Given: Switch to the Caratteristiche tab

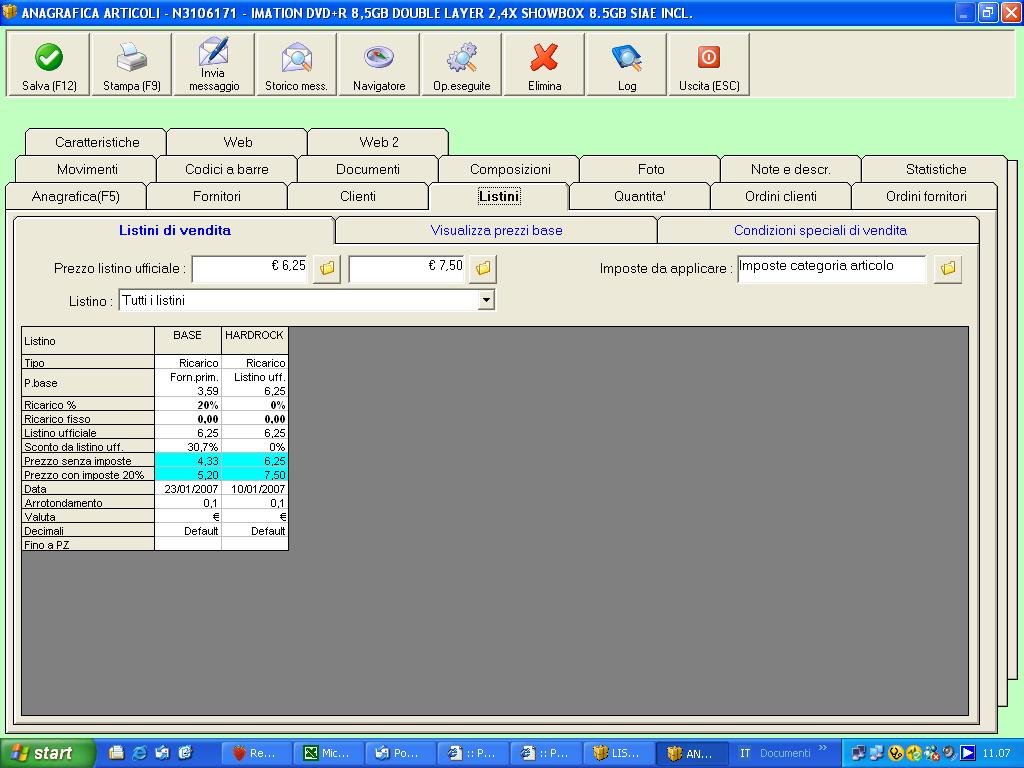Looking at the screenshot, I should click(x=97, y=142).
